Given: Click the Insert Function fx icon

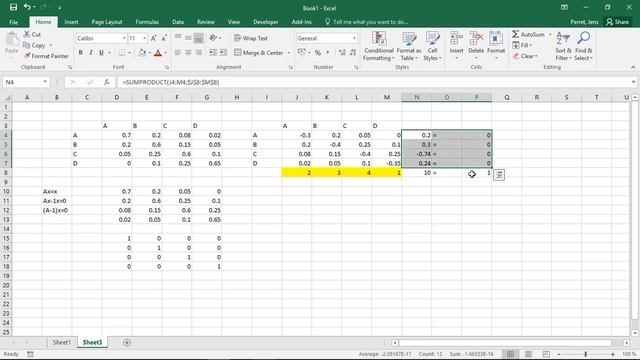Looking at the screenshot, I should 106,82.
